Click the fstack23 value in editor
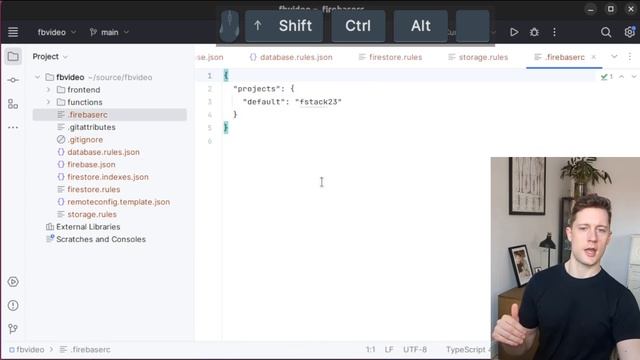The image size is (640, 360). point(318,102)
